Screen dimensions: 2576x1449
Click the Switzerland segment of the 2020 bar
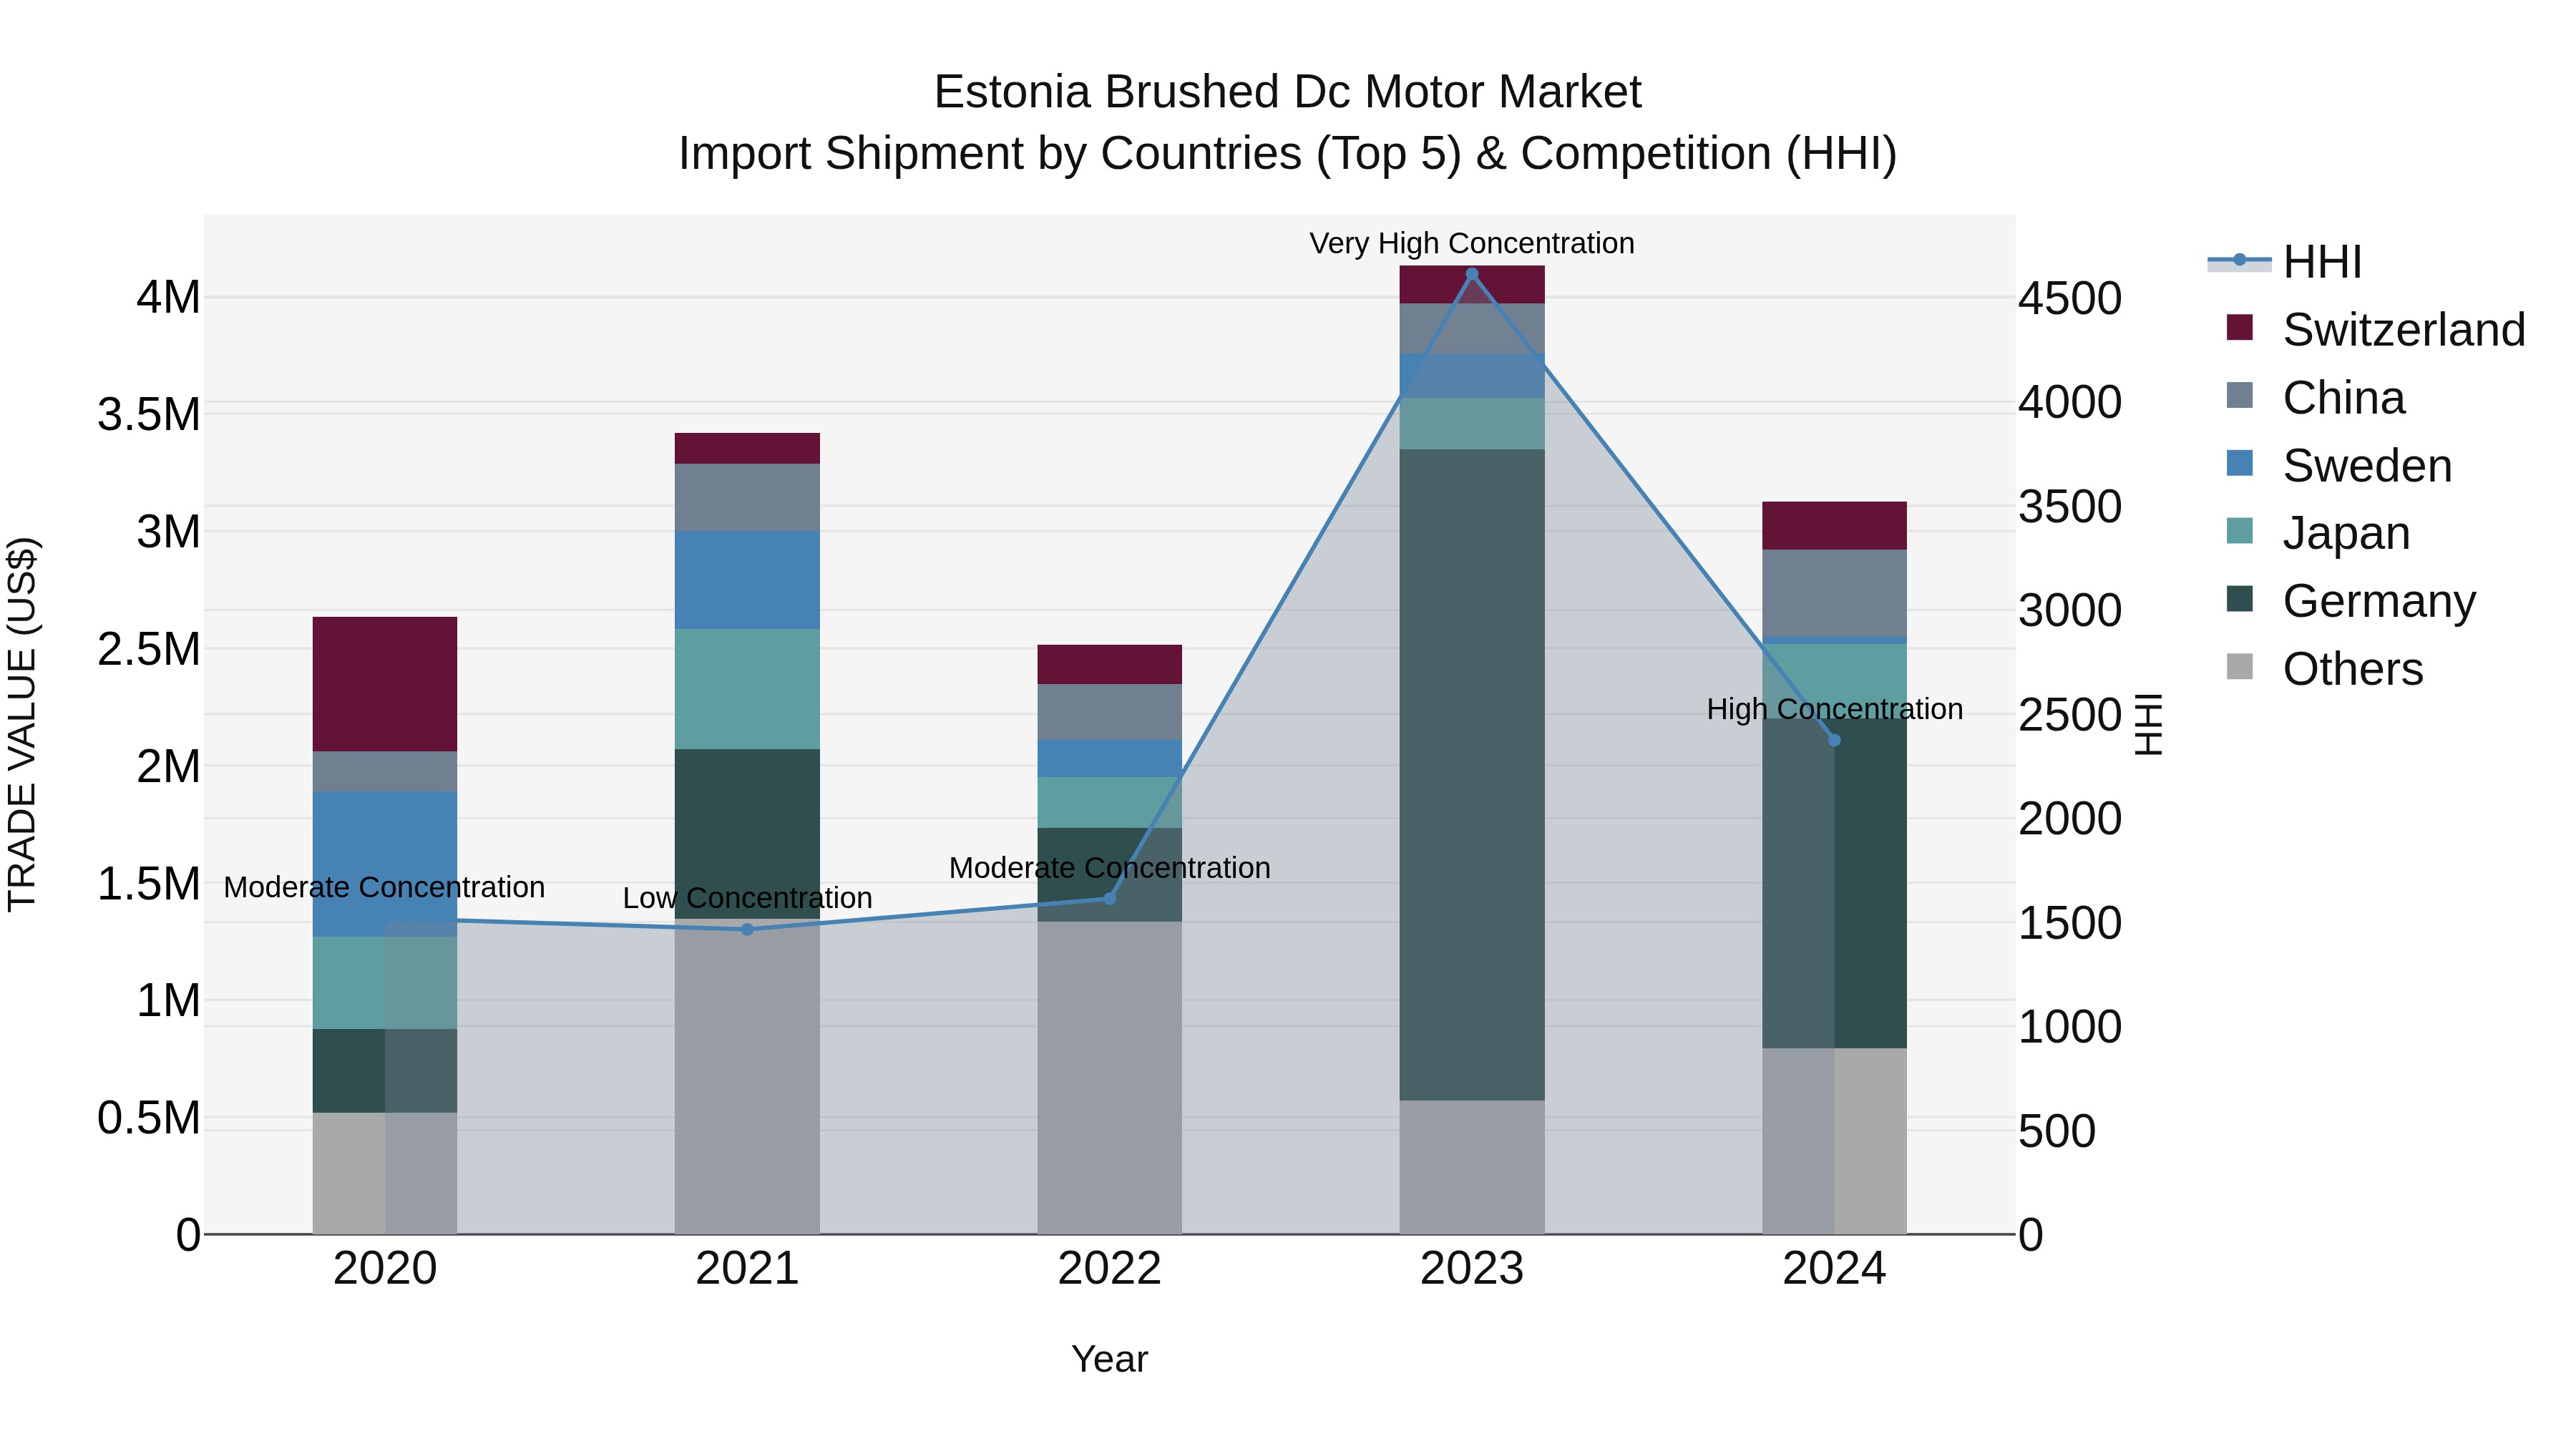tap(385, 684)
